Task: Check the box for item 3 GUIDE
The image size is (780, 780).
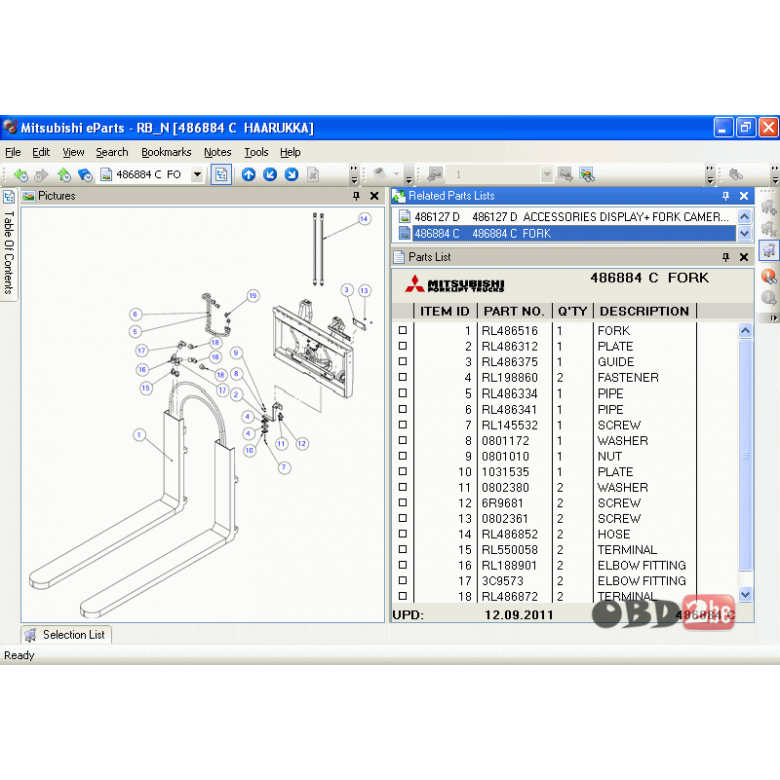Action: tap(403, 361)
